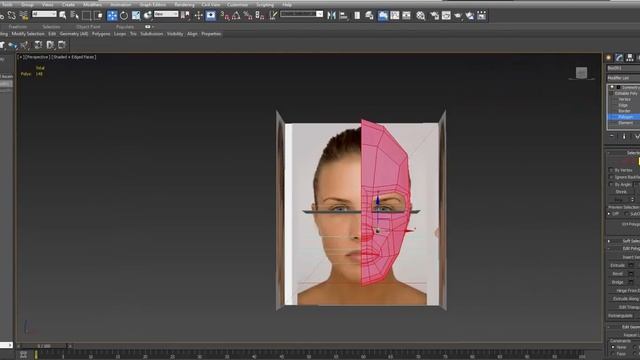Click the time slider handle

point(44,346)
